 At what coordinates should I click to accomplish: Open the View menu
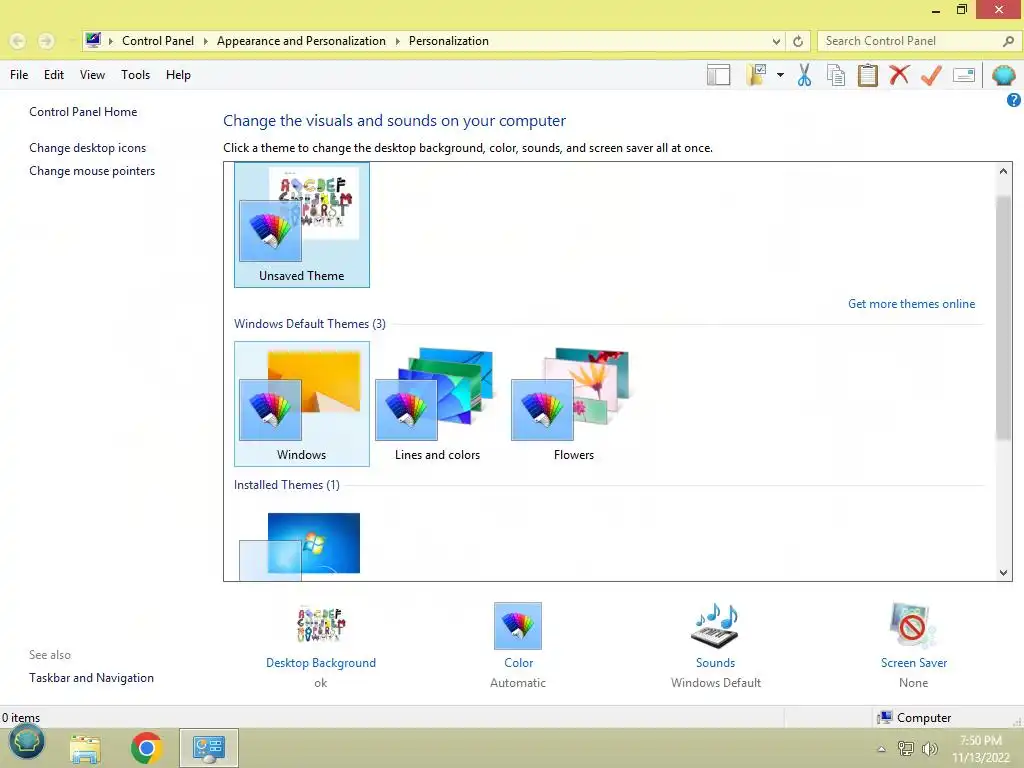tap(92, 75)
